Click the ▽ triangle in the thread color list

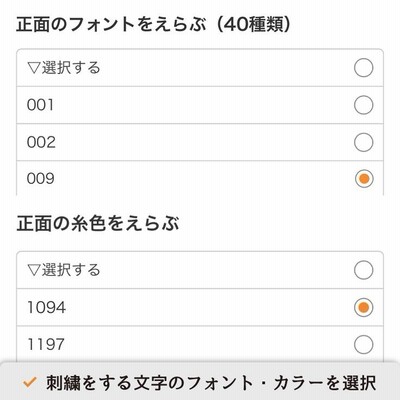pos(34,270)
